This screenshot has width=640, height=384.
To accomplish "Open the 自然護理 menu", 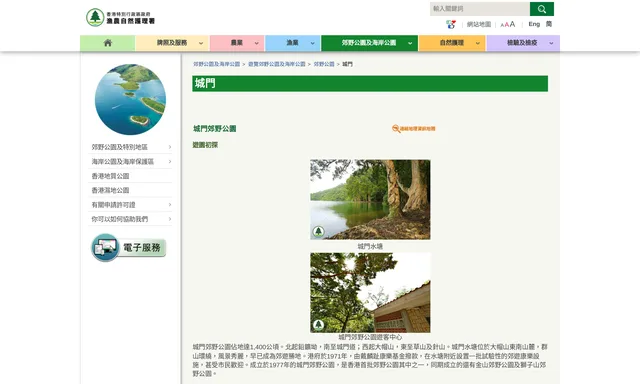I will point(452,43).
